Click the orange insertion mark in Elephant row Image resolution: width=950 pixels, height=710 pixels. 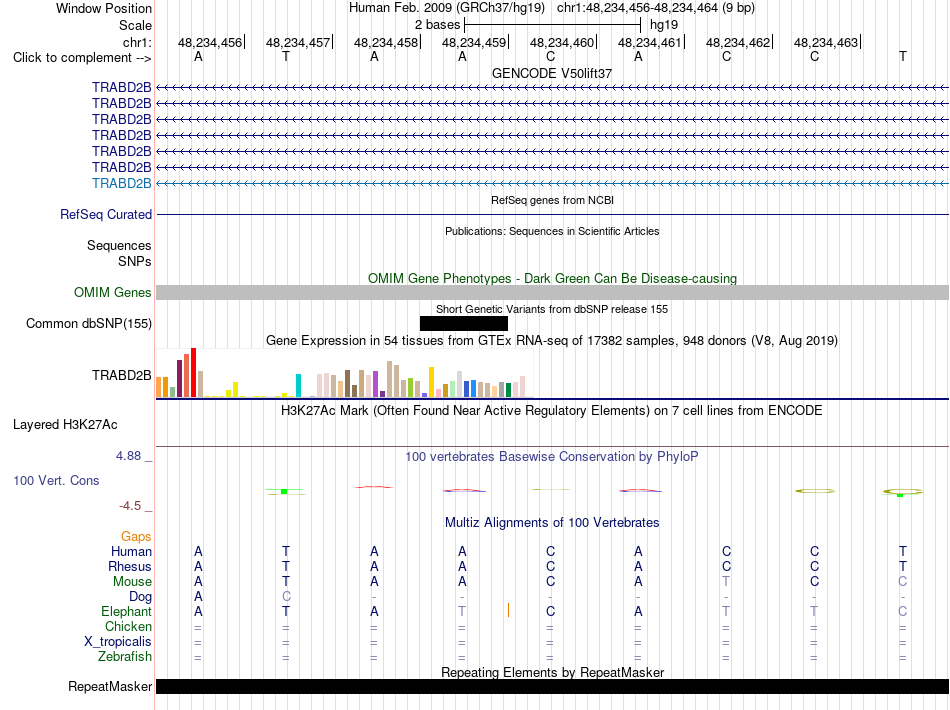pyautogui.click(x=508, y=610)
